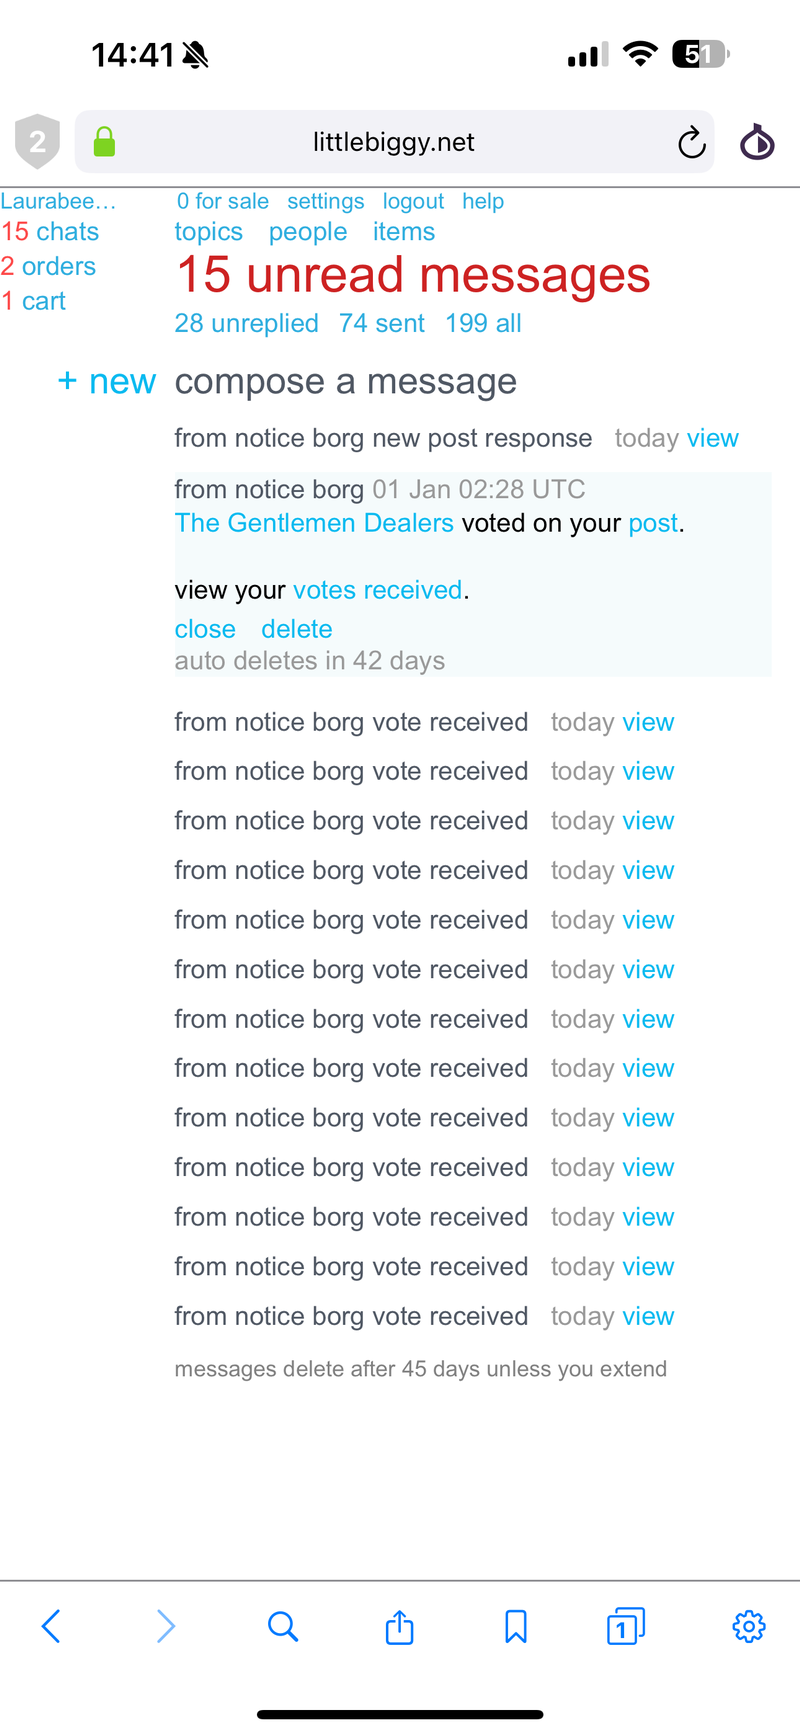Show the 74 sent messages
The image size is (800, 1734).
(x=381, y=323)
